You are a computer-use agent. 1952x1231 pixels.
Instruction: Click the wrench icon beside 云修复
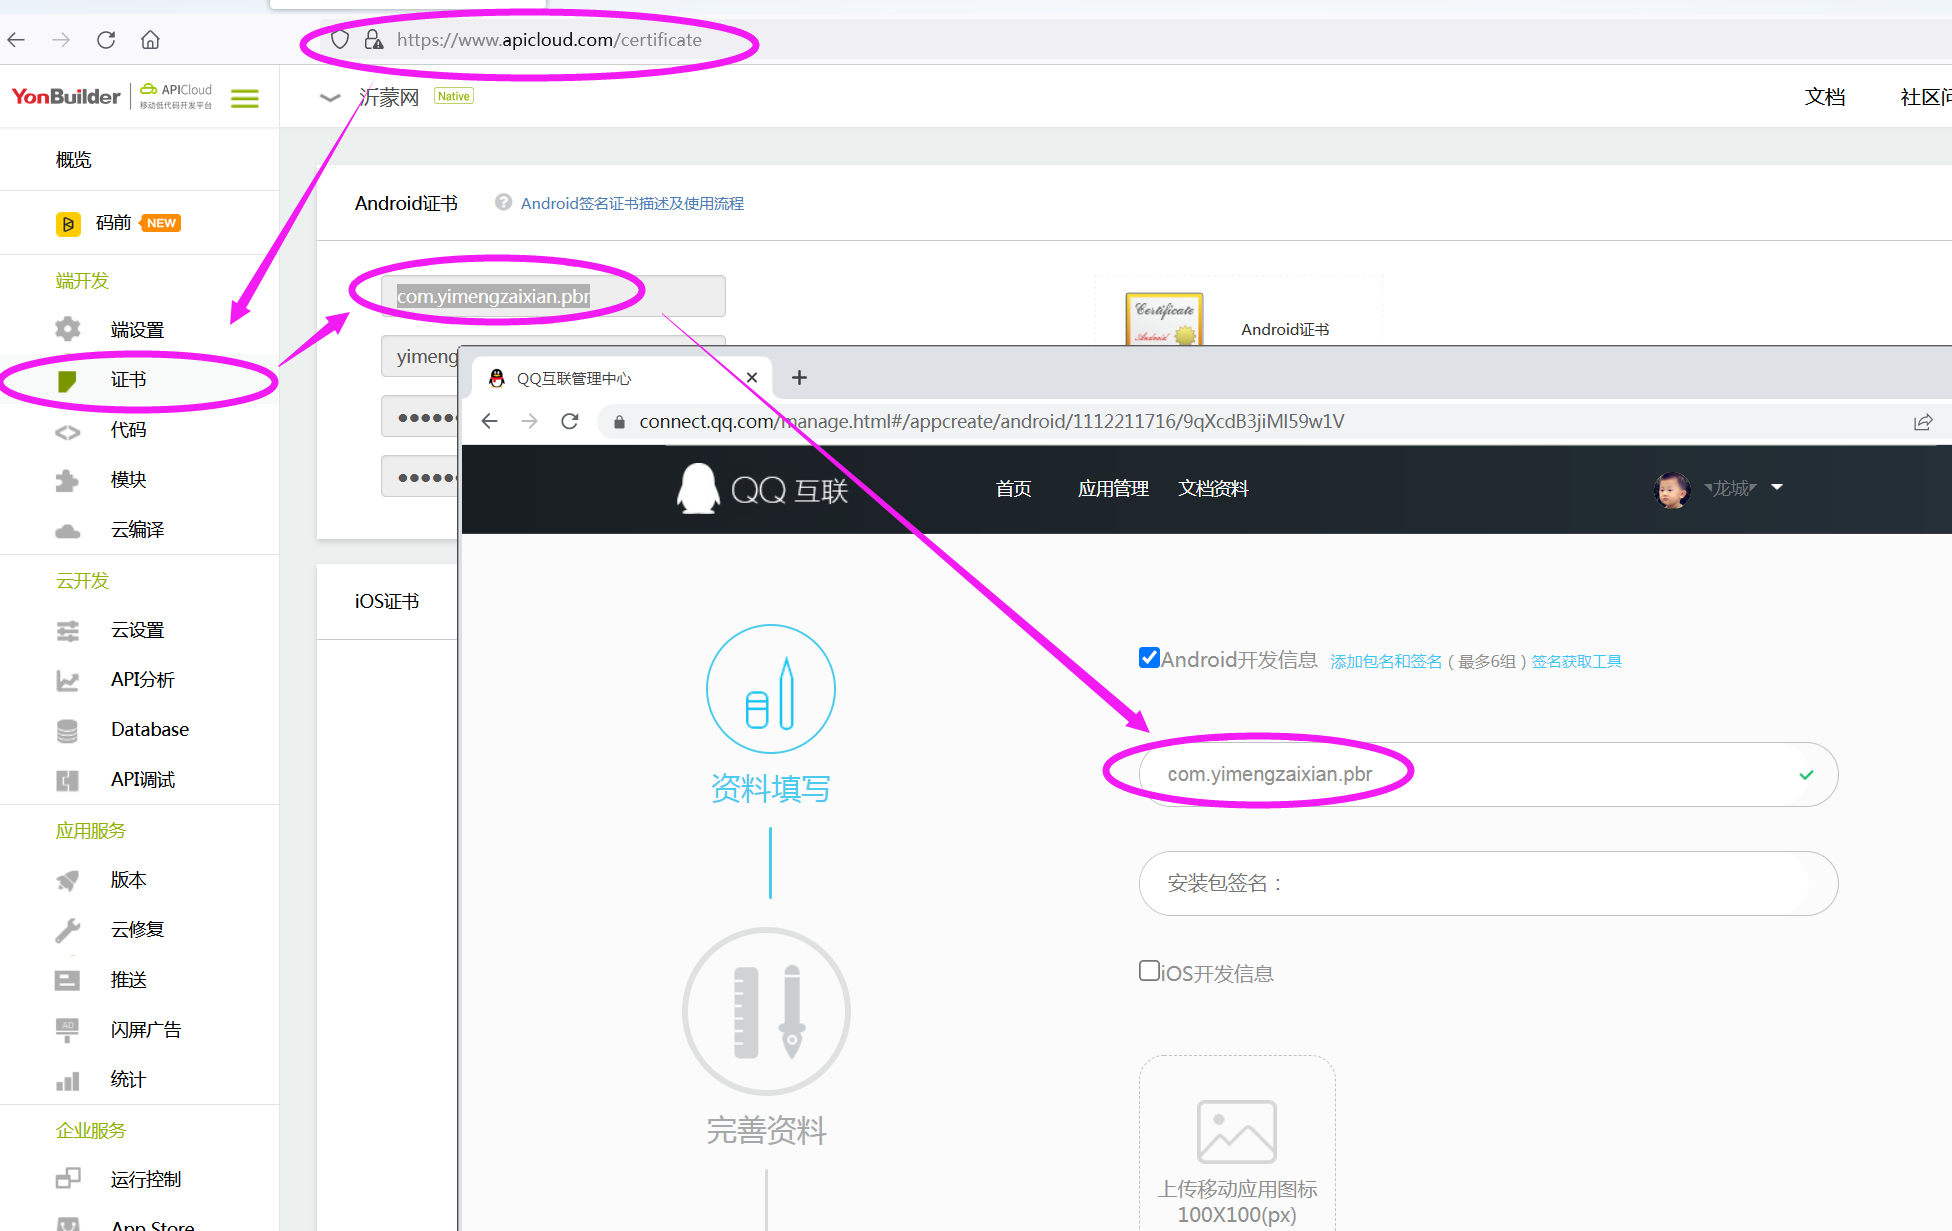[x=67, y=931]
